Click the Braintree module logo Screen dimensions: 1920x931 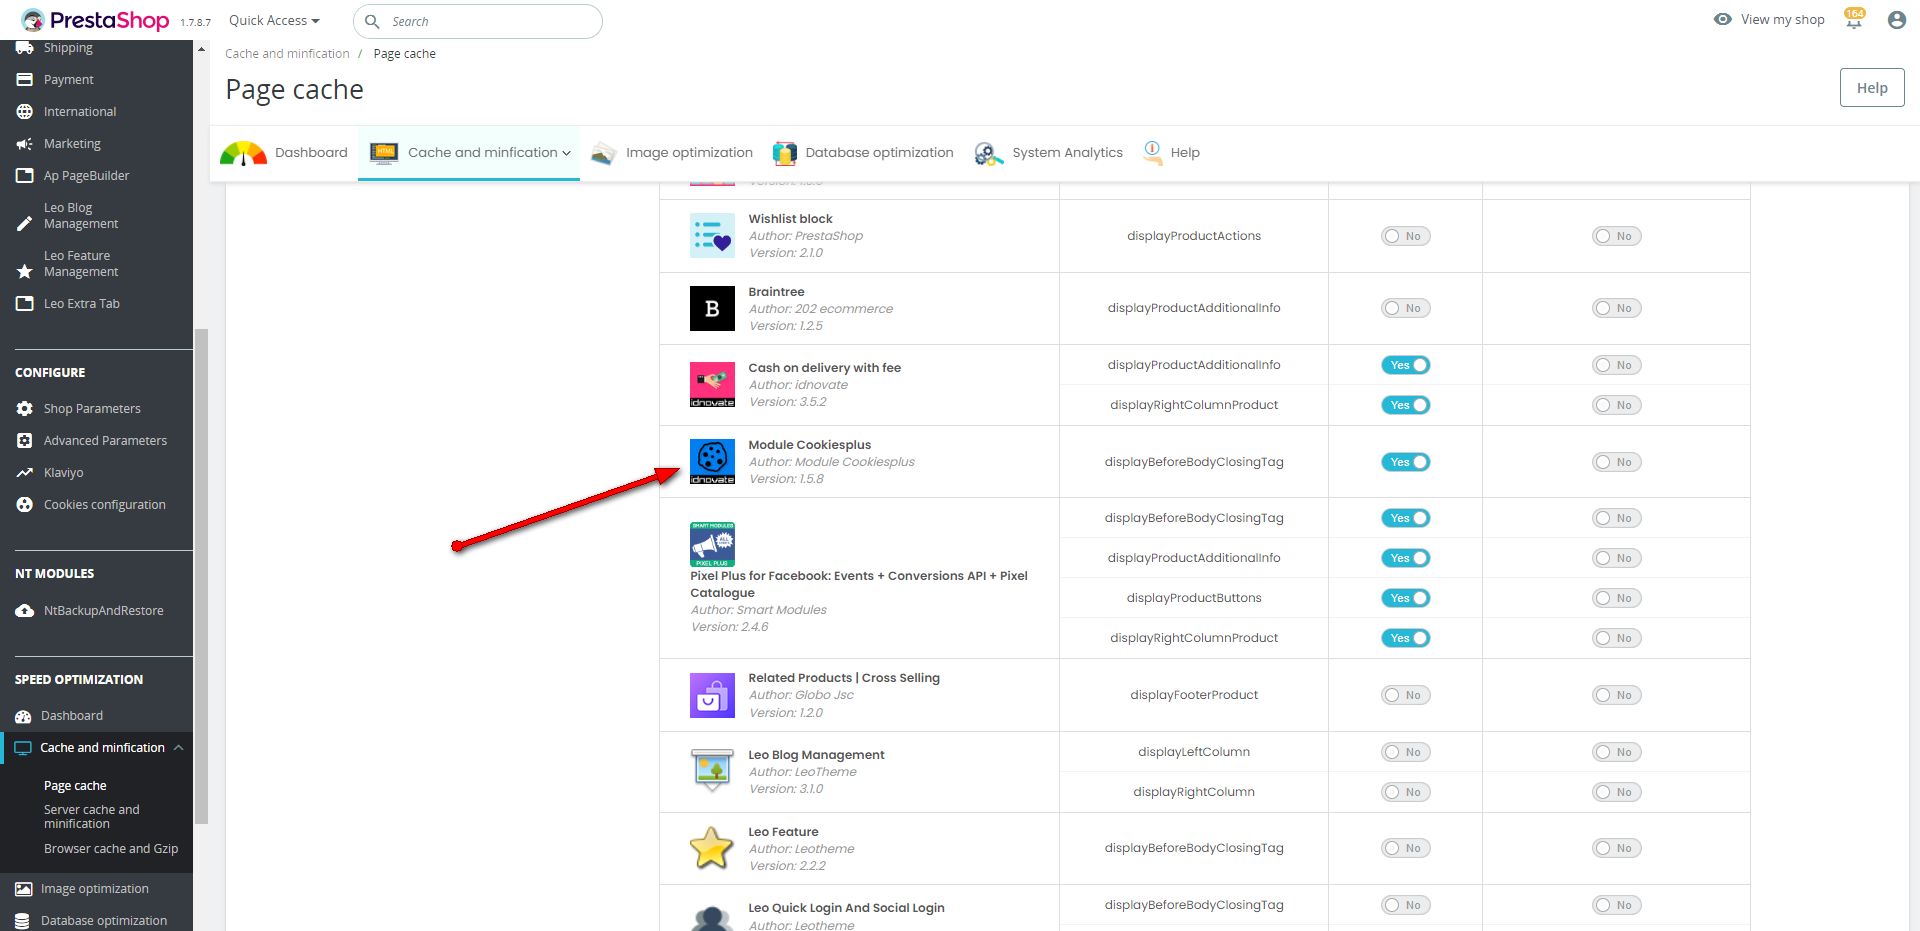click(712, 308)
